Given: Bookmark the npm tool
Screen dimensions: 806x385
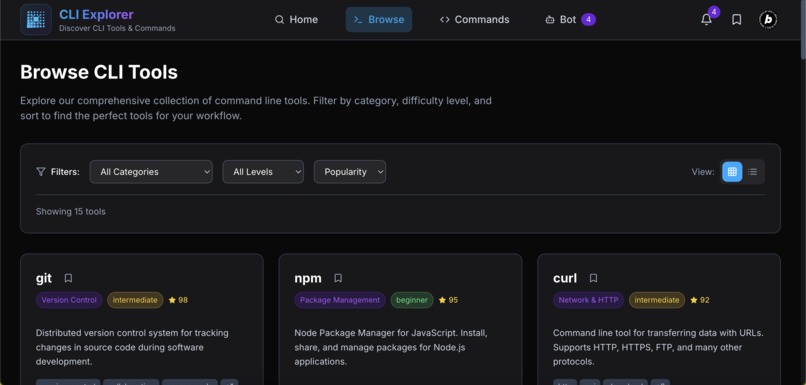Looking at the screenshot, I should pos(338,278).
